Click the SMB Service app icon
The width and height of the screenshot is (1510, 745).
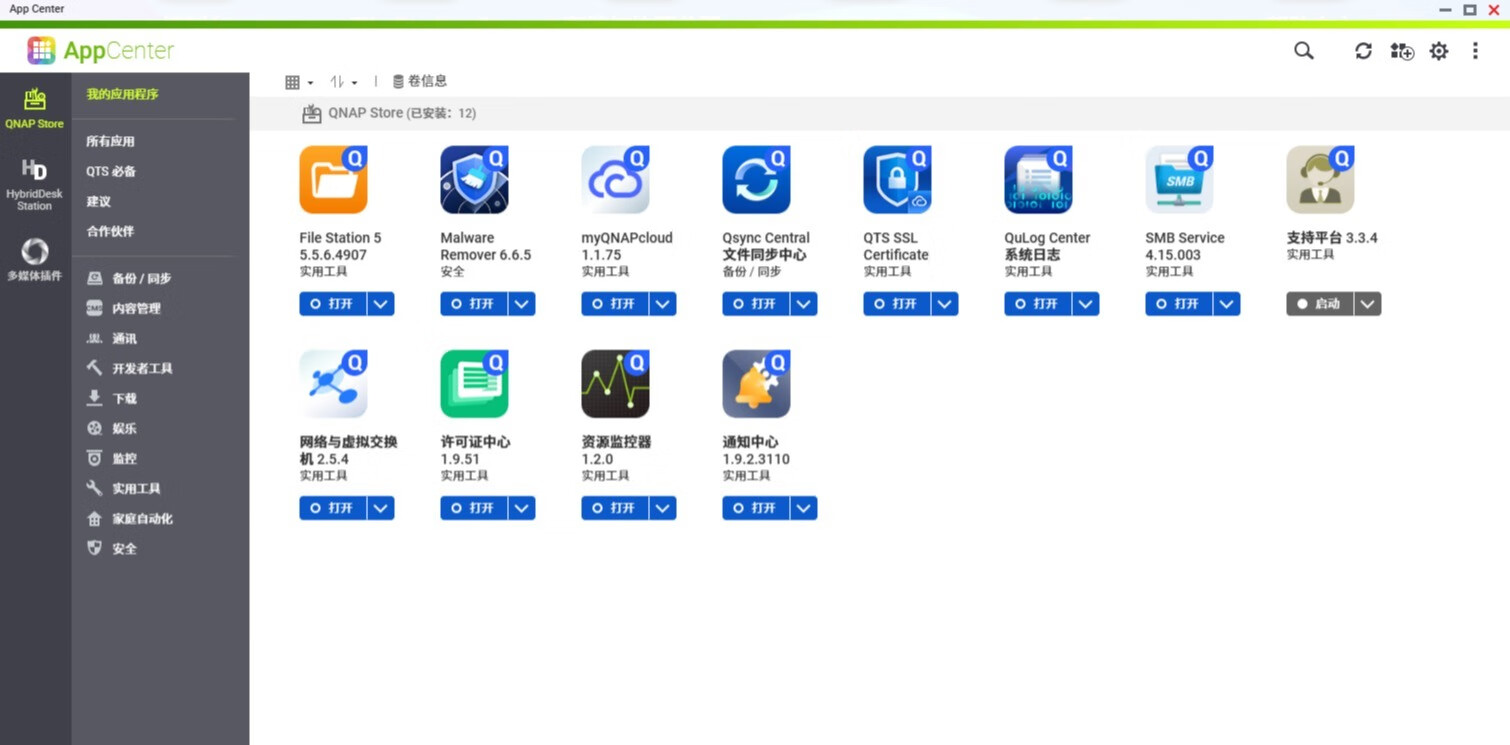[1179, 180]
